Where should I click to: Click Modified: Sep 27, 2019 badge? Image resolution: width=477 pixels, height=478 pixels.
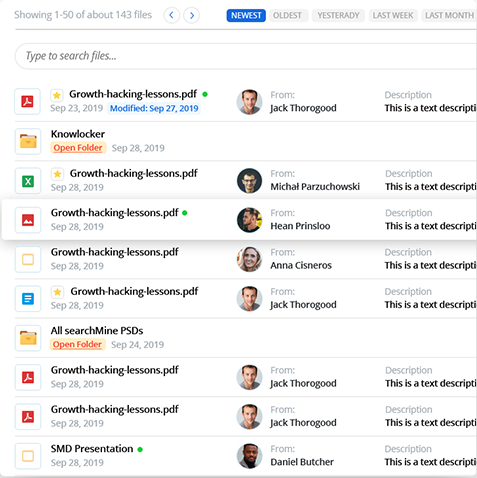coord(154,108)
